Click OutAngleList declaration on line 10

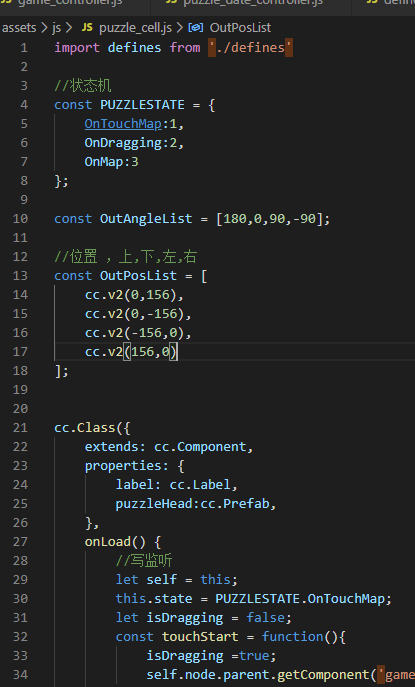(x=146, y=219)
